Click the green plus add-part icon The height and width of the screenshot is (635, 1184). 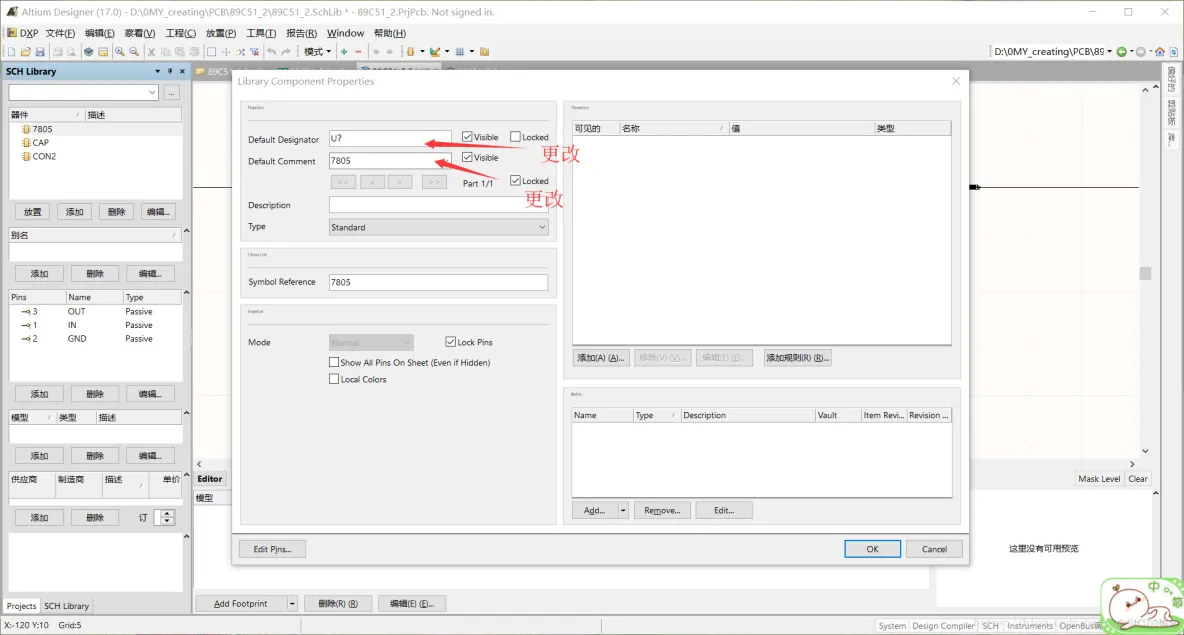[344, 52]
